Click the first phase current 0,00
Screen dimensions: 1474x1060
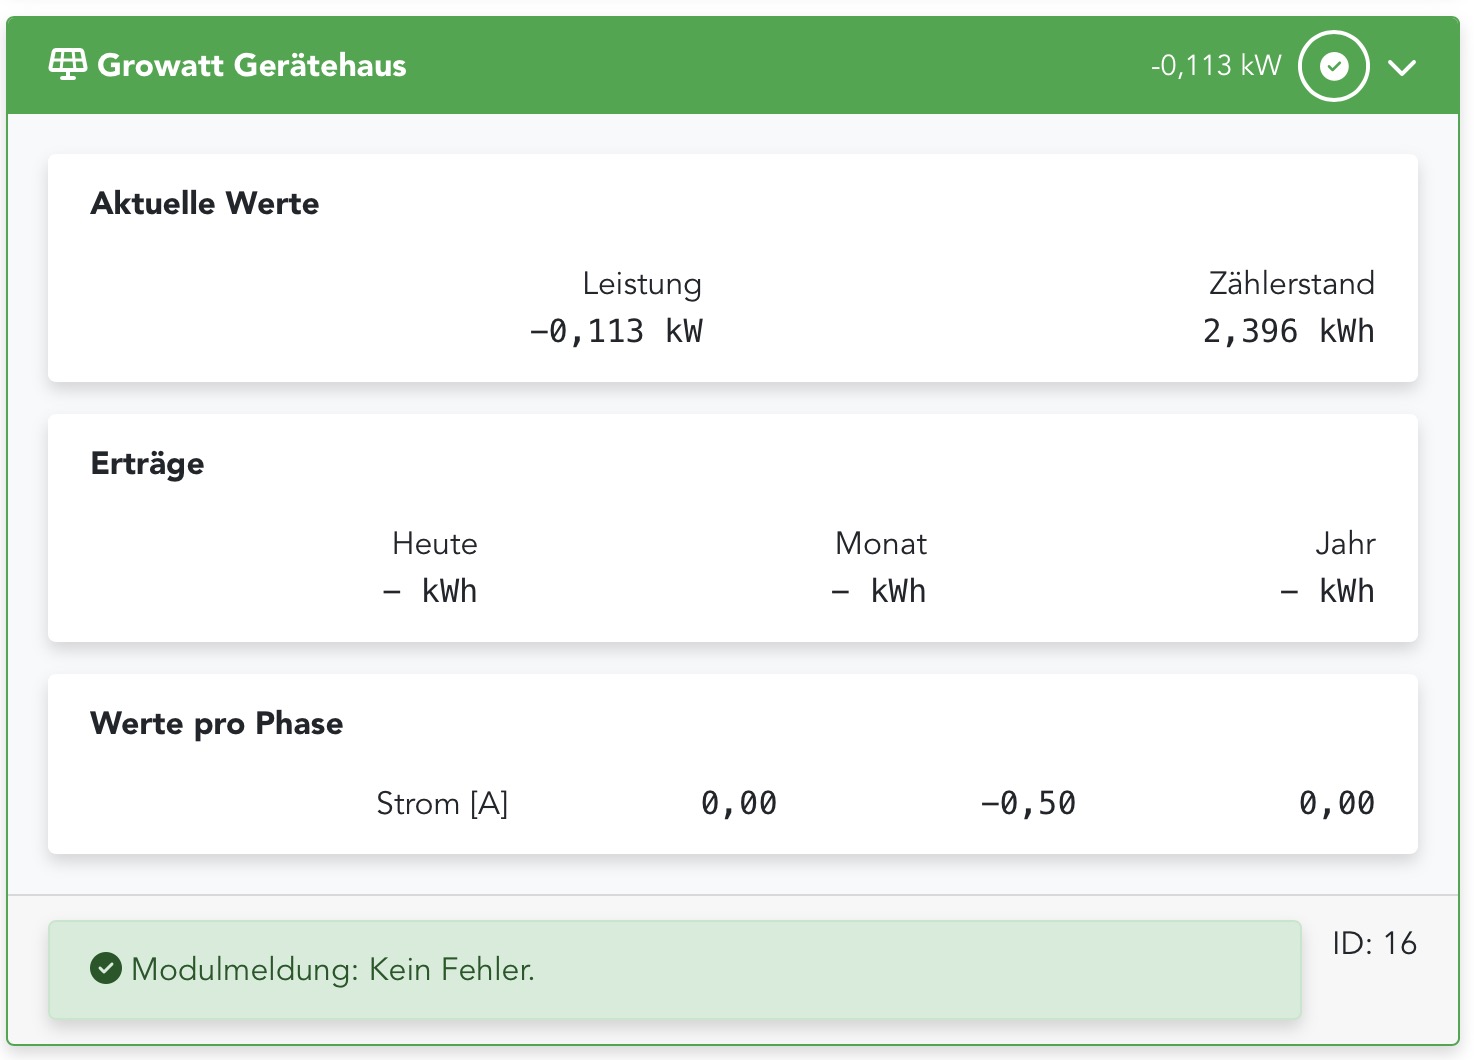738,803
